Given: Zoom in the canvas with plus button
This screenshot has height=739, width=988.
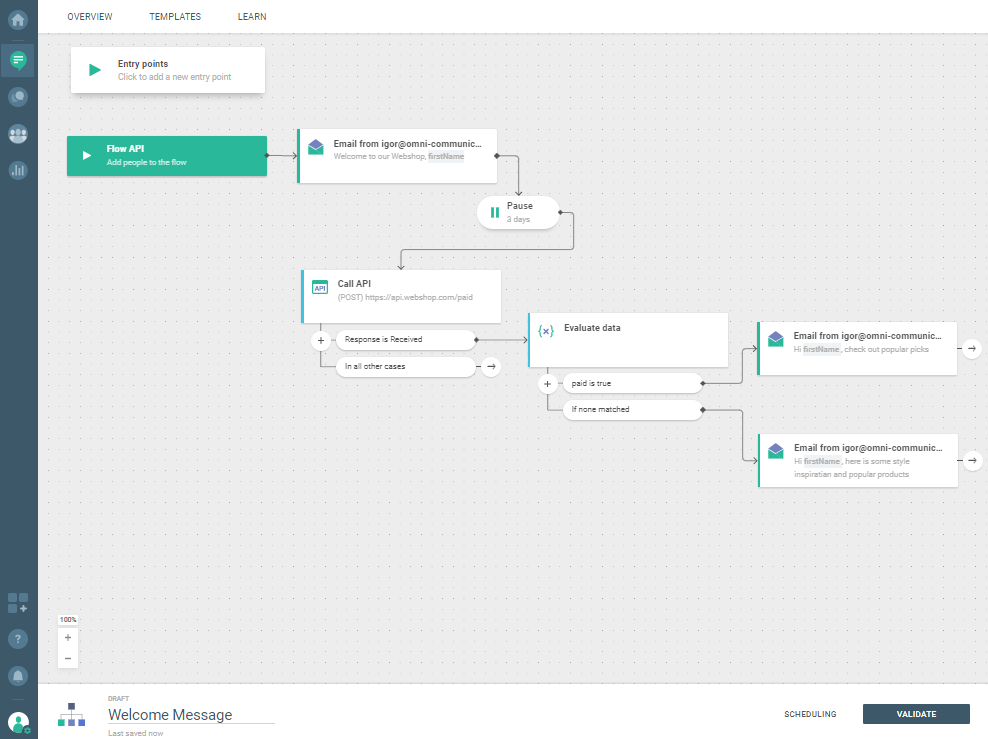Looking at the screenshot, I should [x=68, y=637].
